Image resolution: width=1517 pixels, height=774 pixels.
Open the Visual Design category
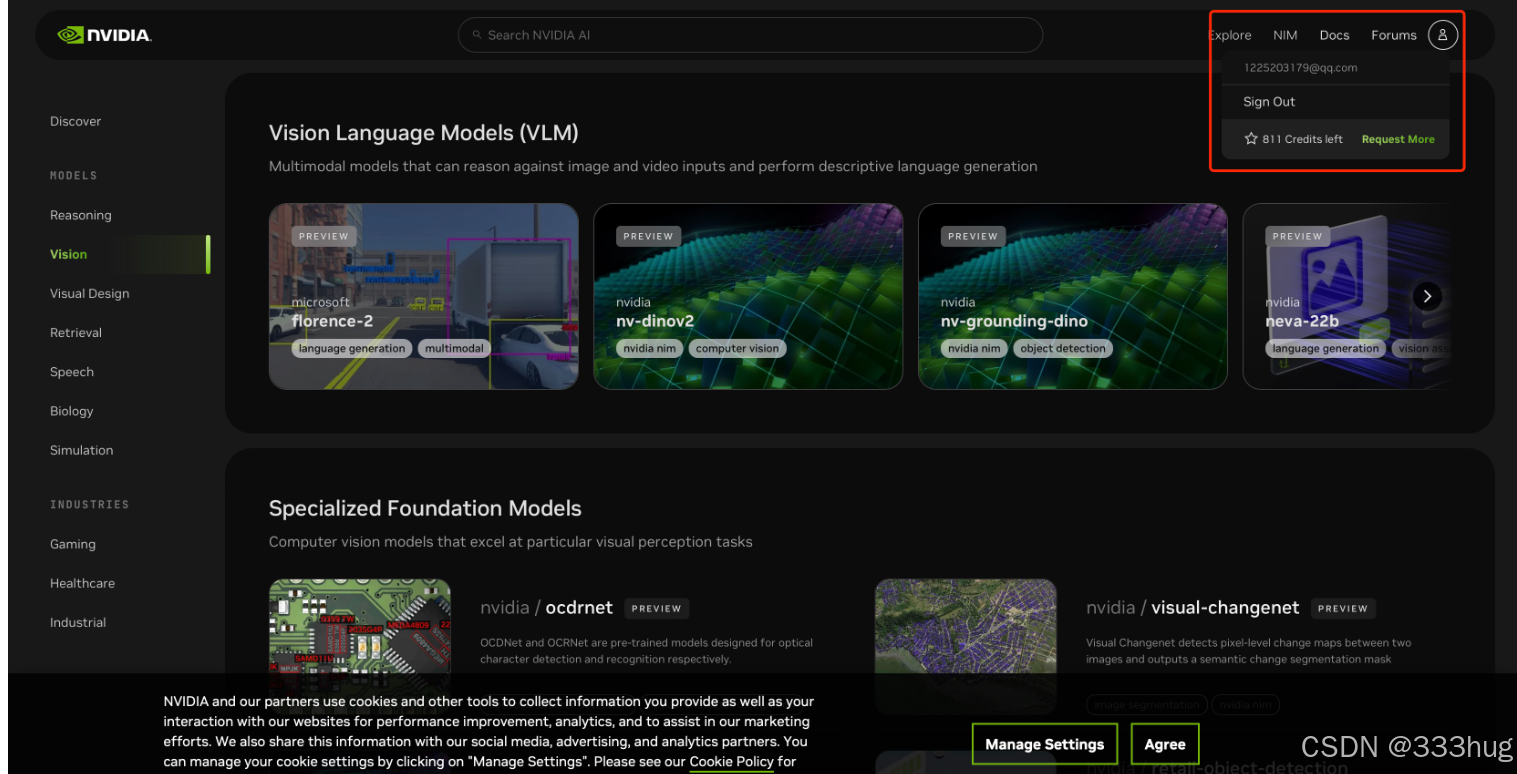tap(90, 293)
